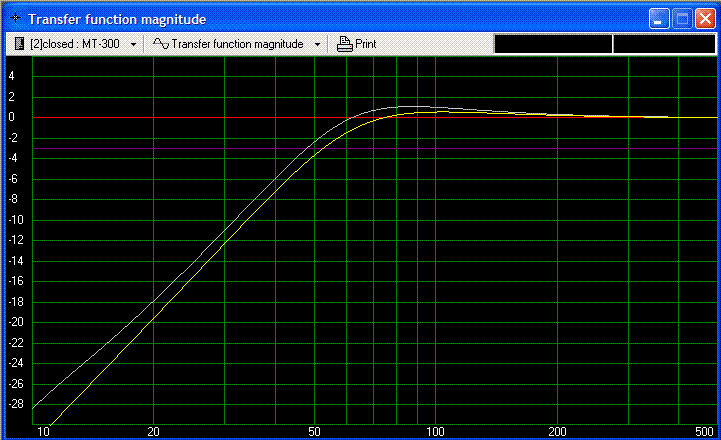Image resolution: width=721 pixels, height=440 pixels.
Task: Close the Transfer function magnitude window
Action: click(x=705, y=19)
